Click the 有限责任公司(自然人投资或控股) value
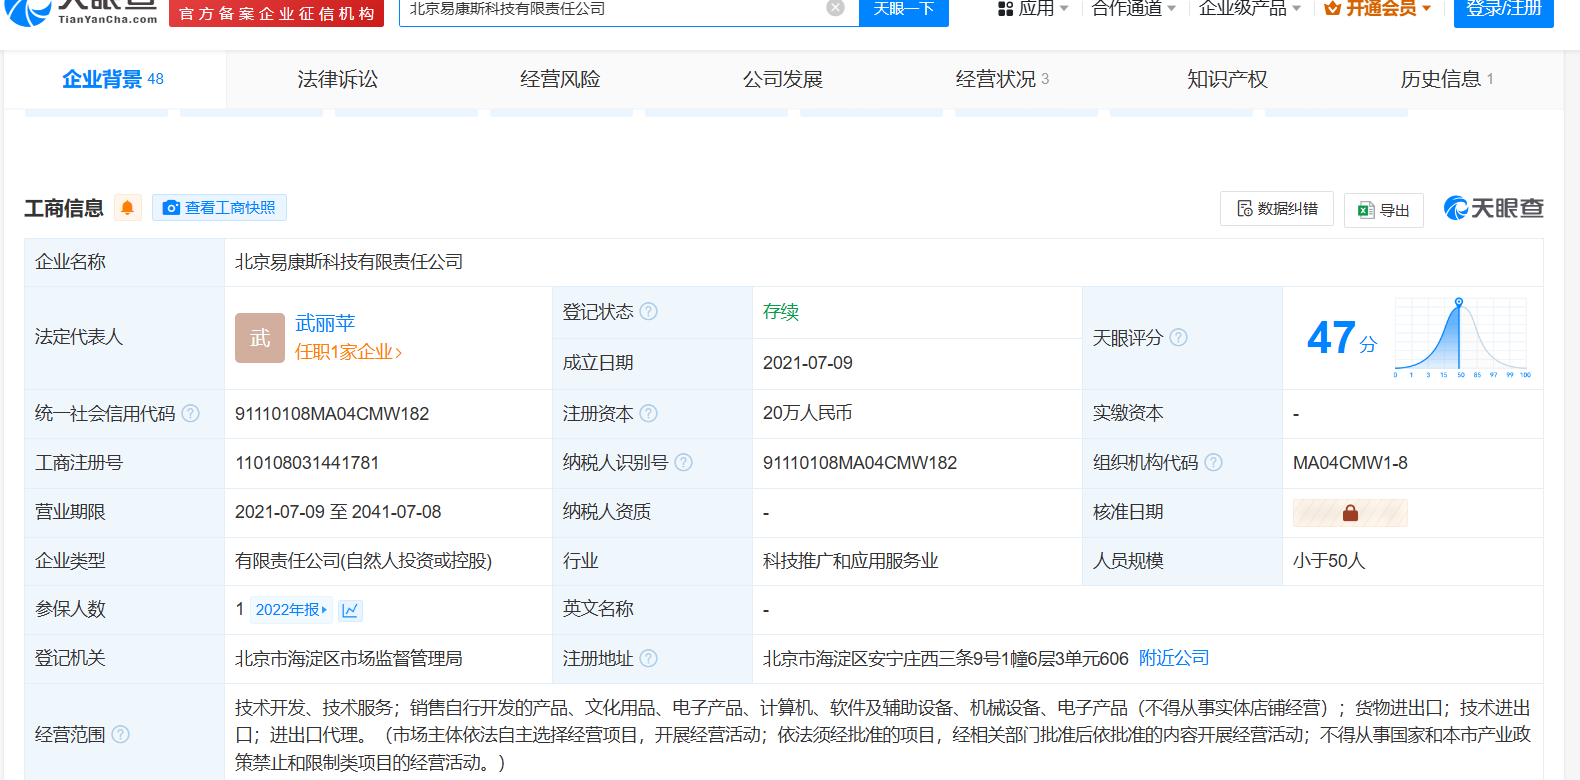1580x780 pixels. coord(364,561)
